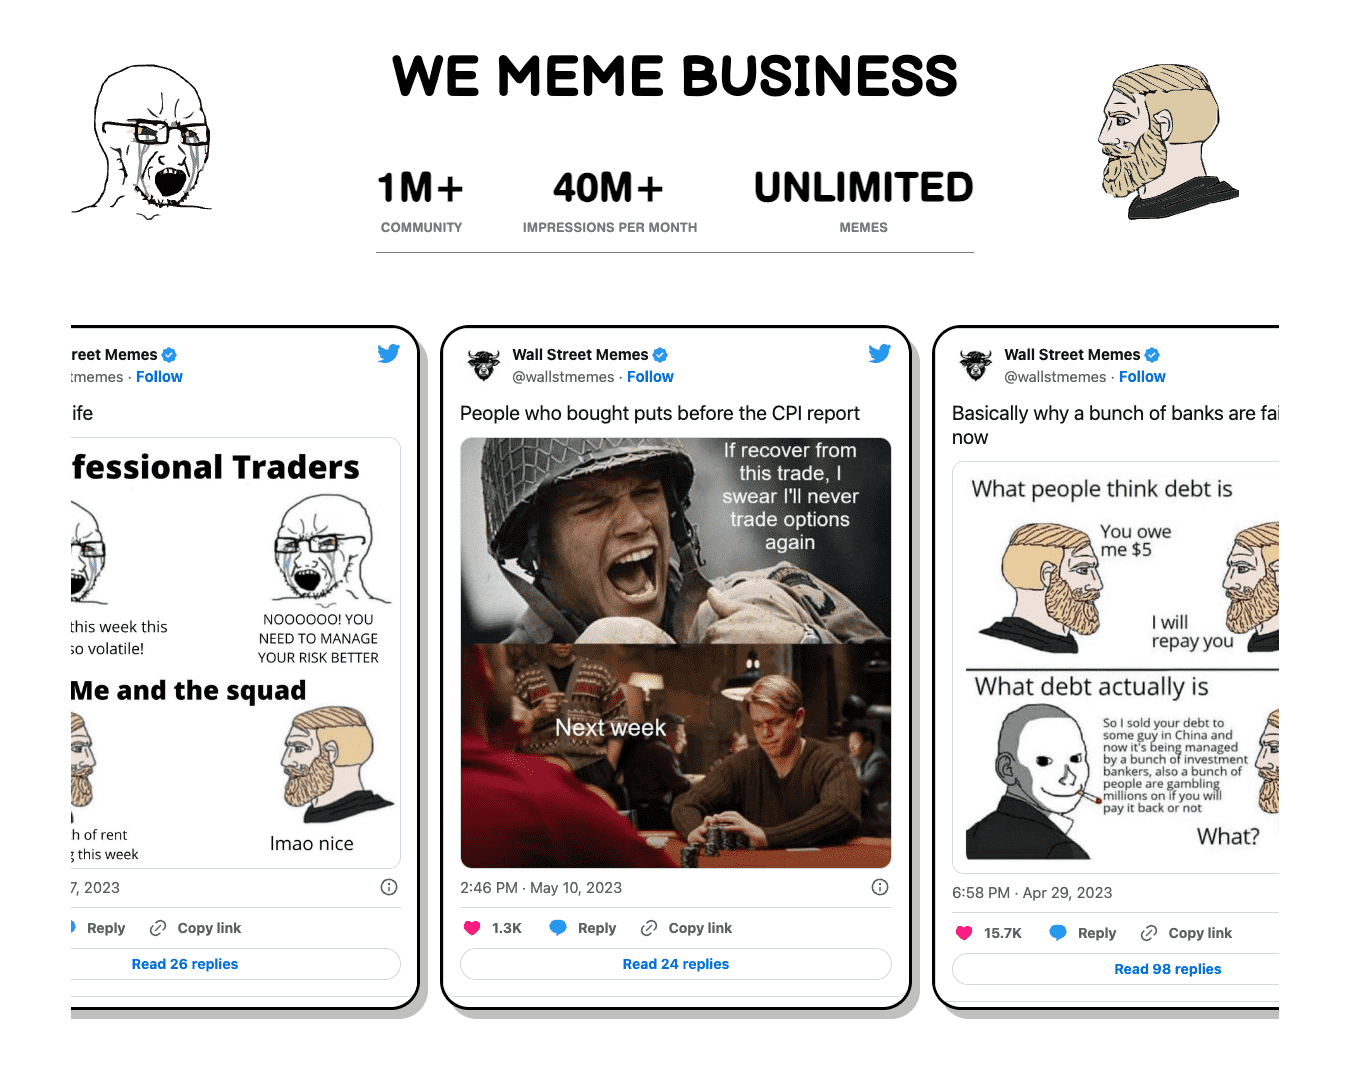Follow wallstmemes on the CPI report tweet

click(x=650, y=377)
